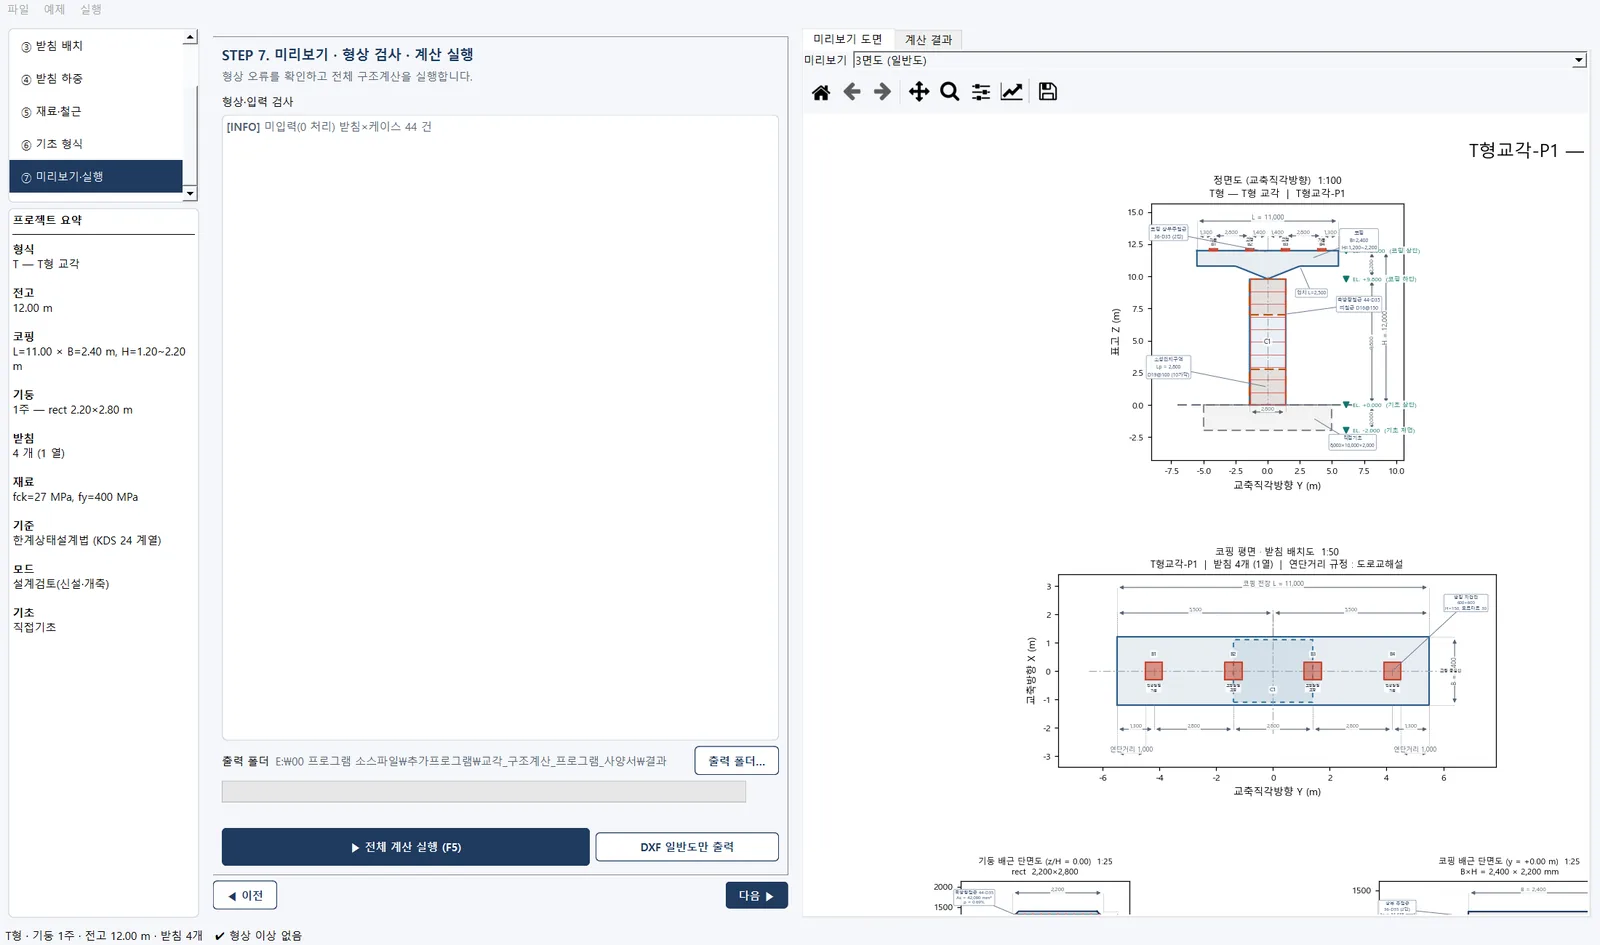The image size is (1600, 945).
Task: Select step ⑤ 재료·철근
Action: point(96,112)
